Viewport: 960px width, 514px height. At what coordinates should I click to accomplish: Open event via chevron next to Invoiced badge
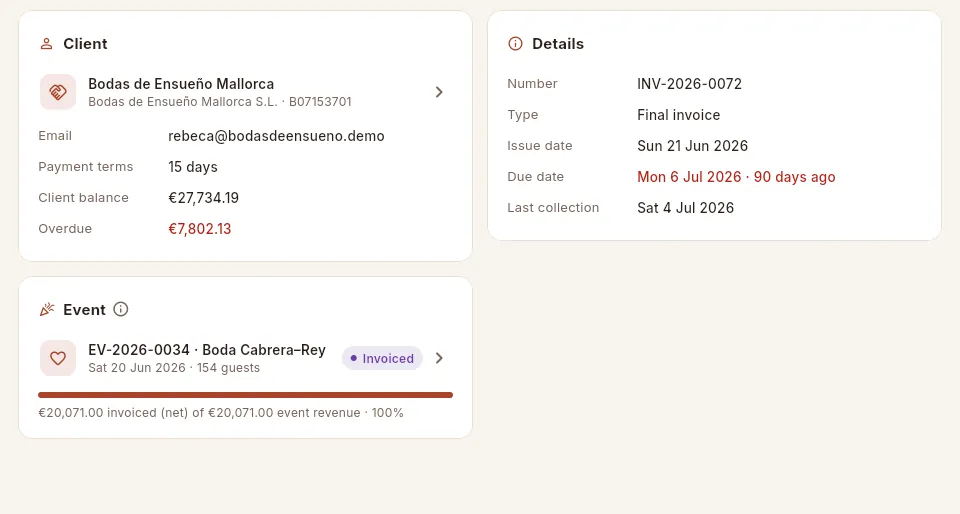(x=439, y=358)
